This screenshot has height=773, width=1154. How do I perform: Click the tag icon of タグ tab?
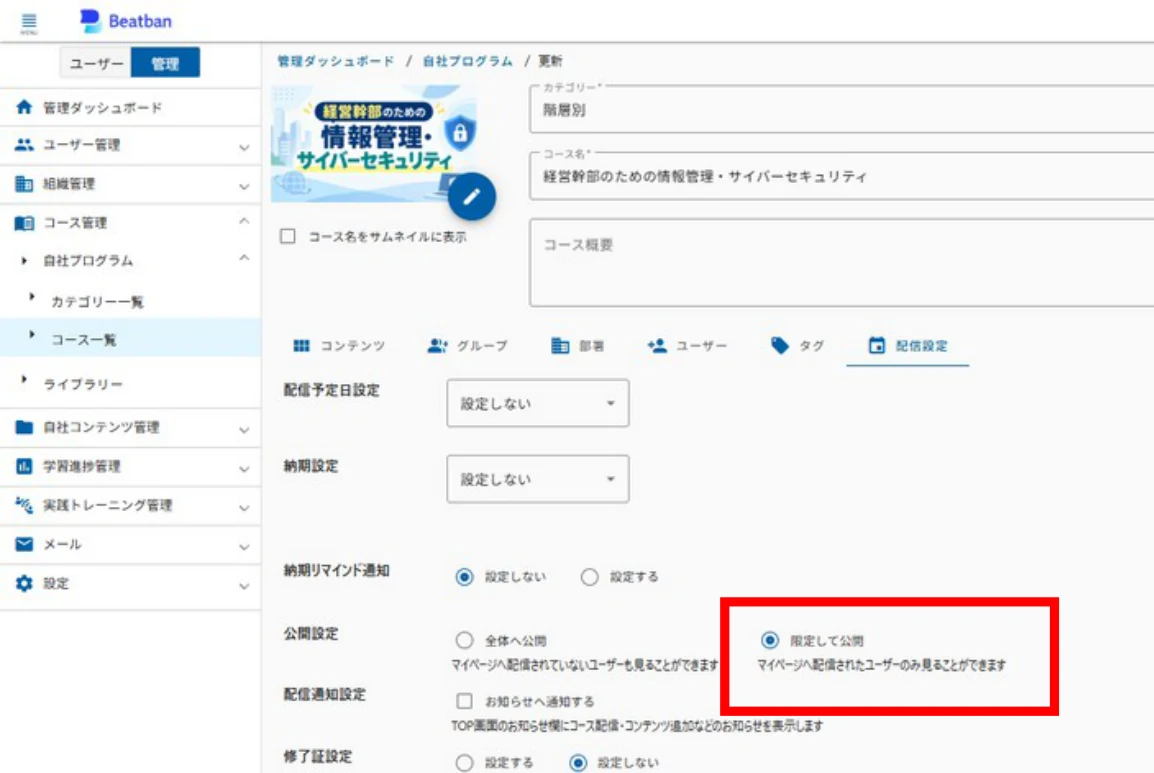[x=779, y=345]
